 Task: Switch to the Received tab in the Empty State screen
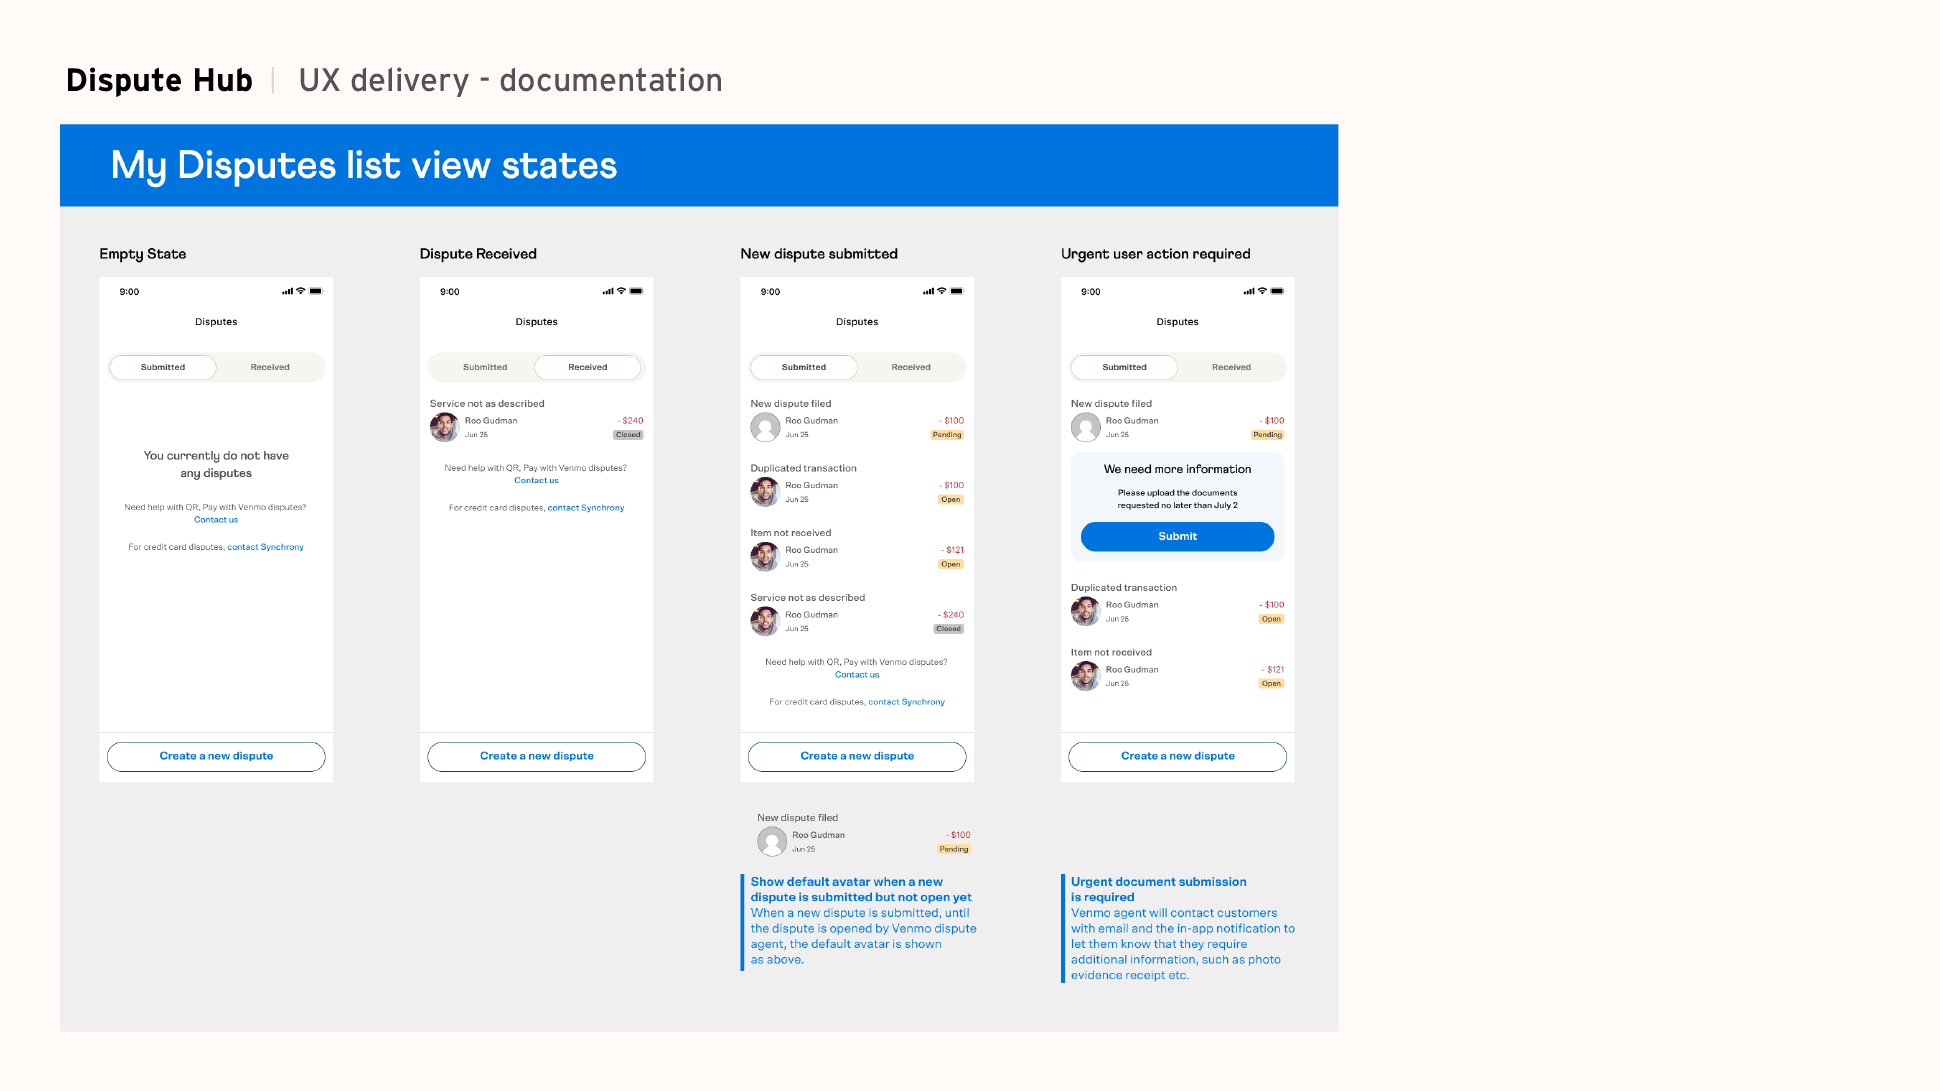(x=270, y=367)
